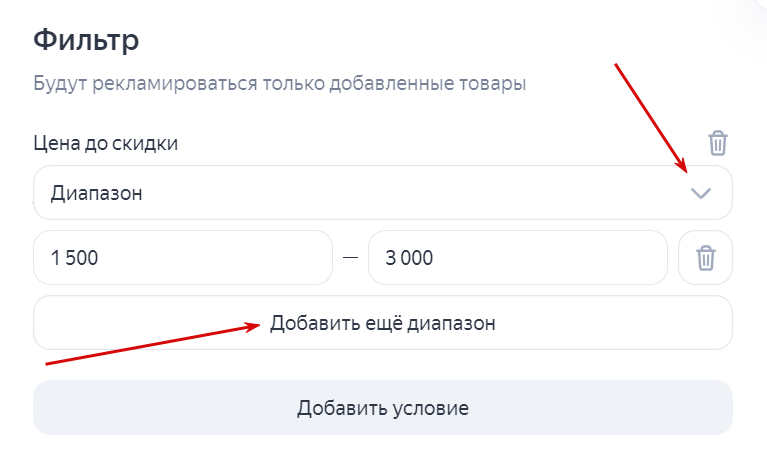Click 'Добавить ещё диапазон' button

(383, 323)
